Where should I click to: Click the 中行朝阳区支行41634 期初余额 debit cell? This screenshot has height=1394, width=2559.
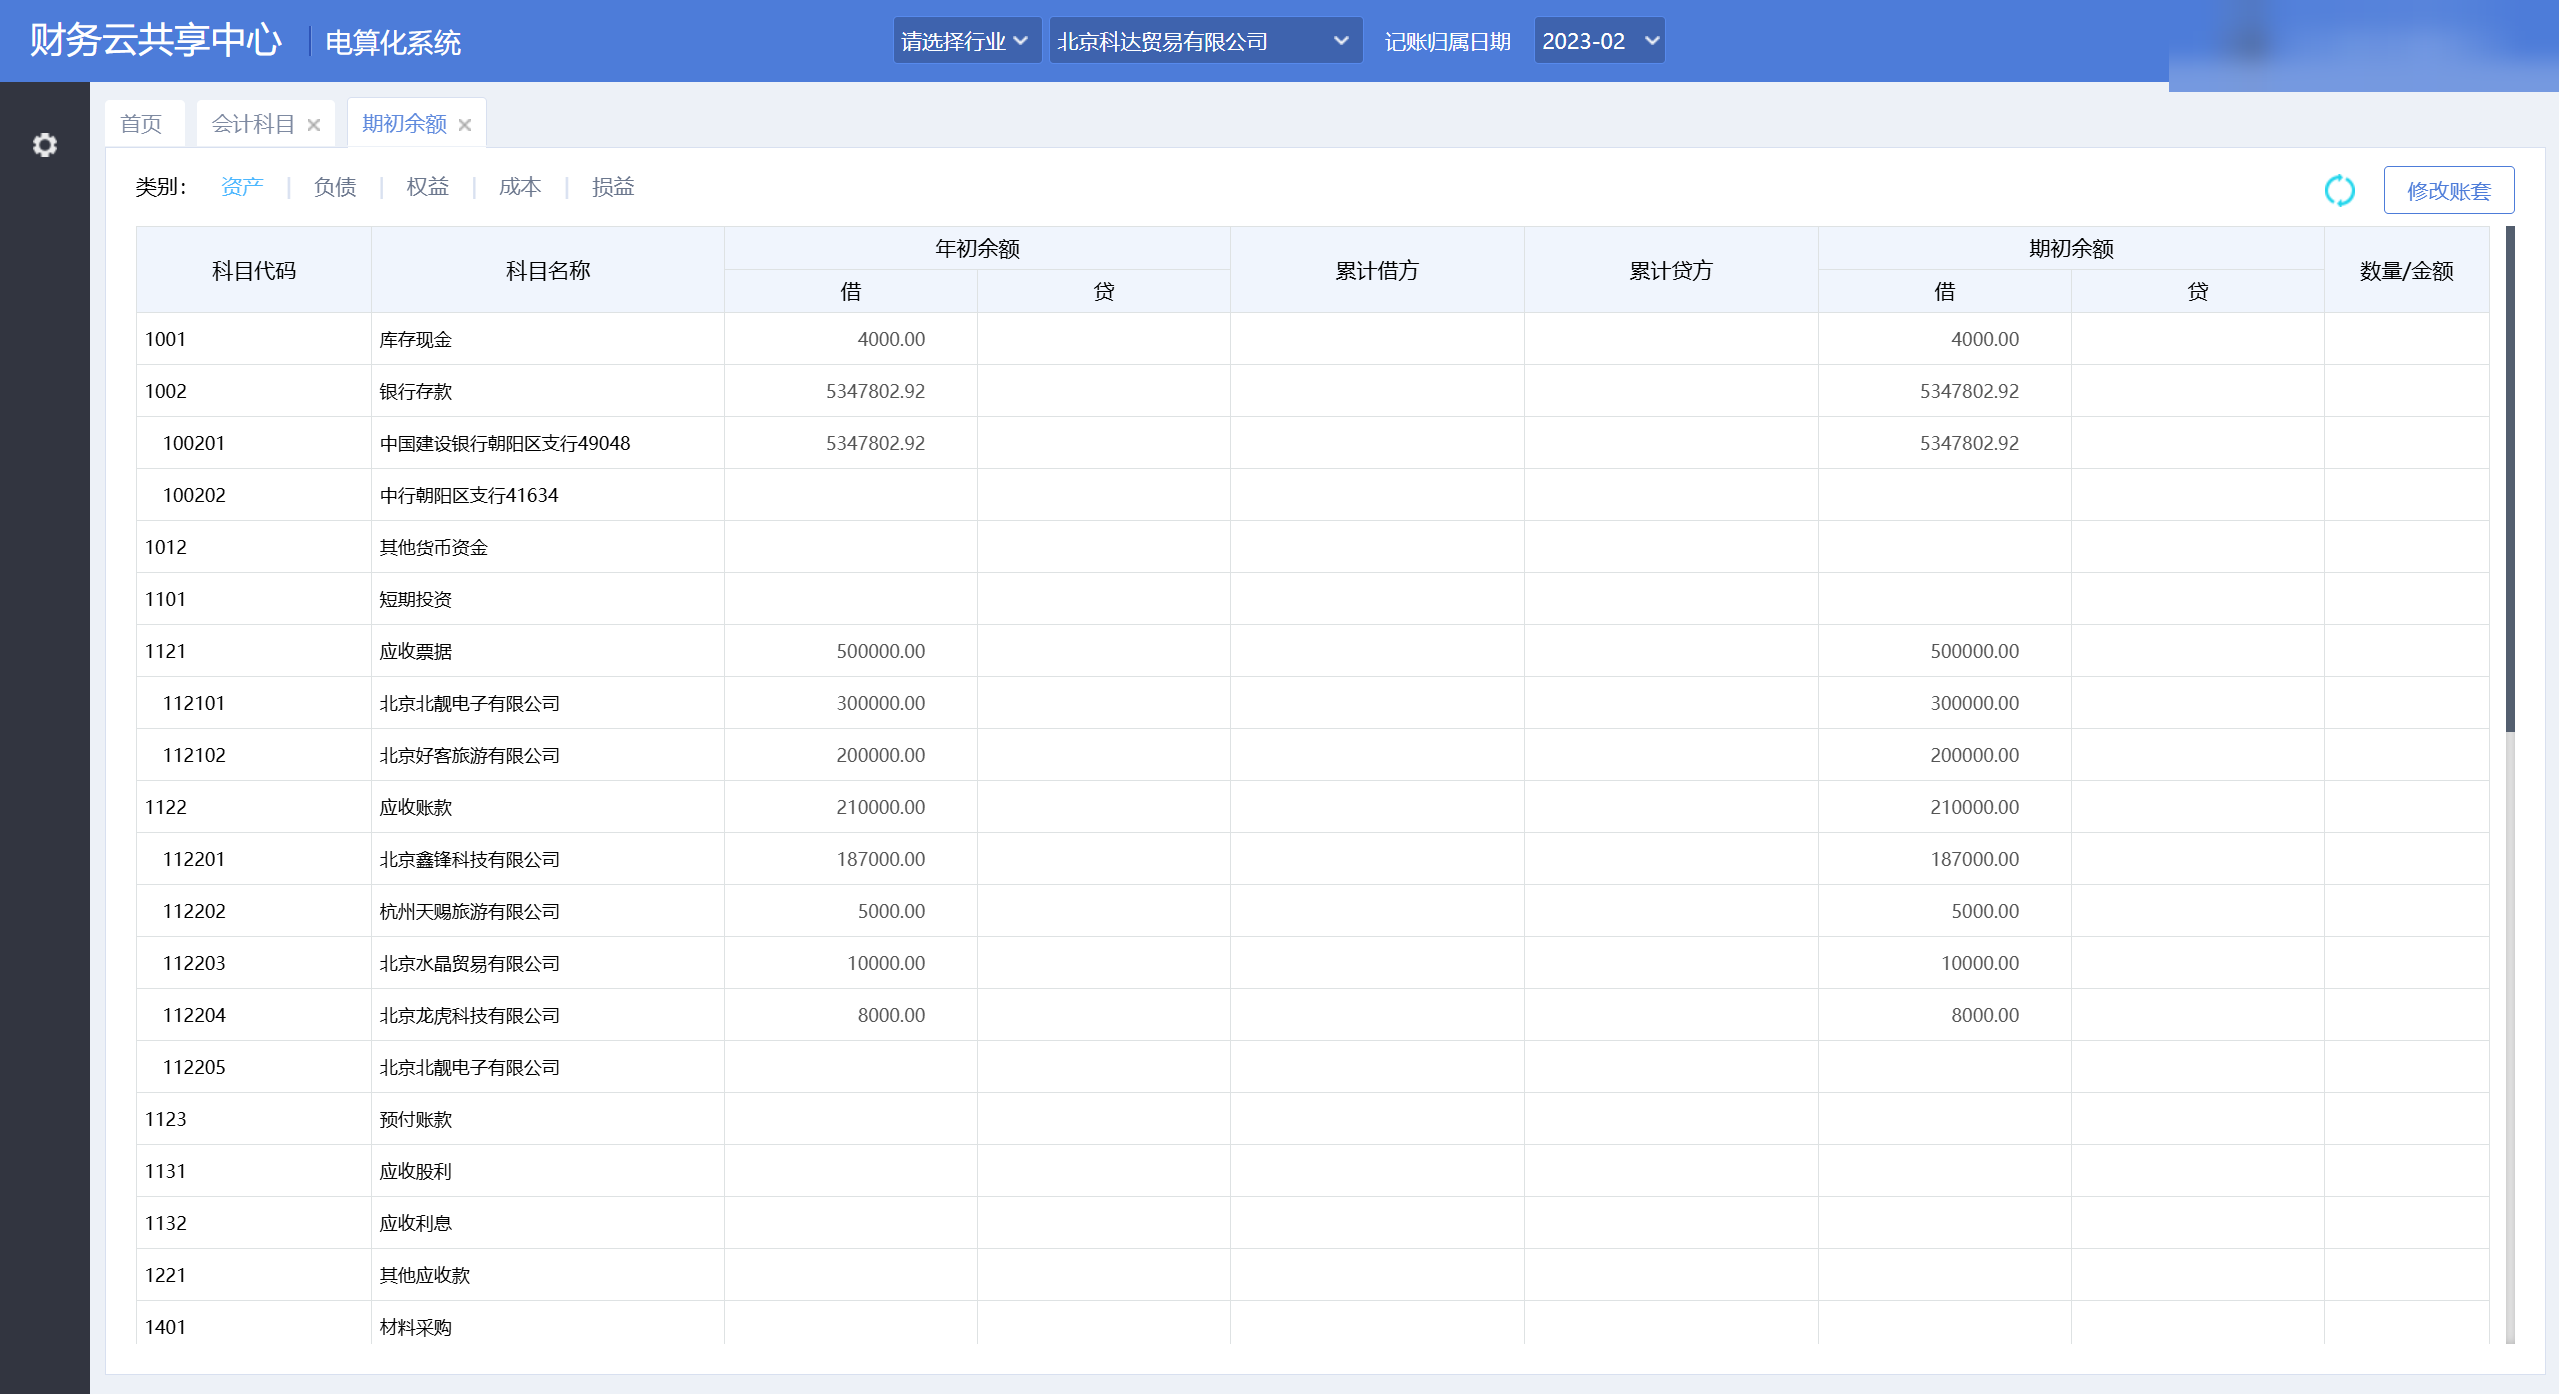pyautogui.click(x=1944, y=495)
